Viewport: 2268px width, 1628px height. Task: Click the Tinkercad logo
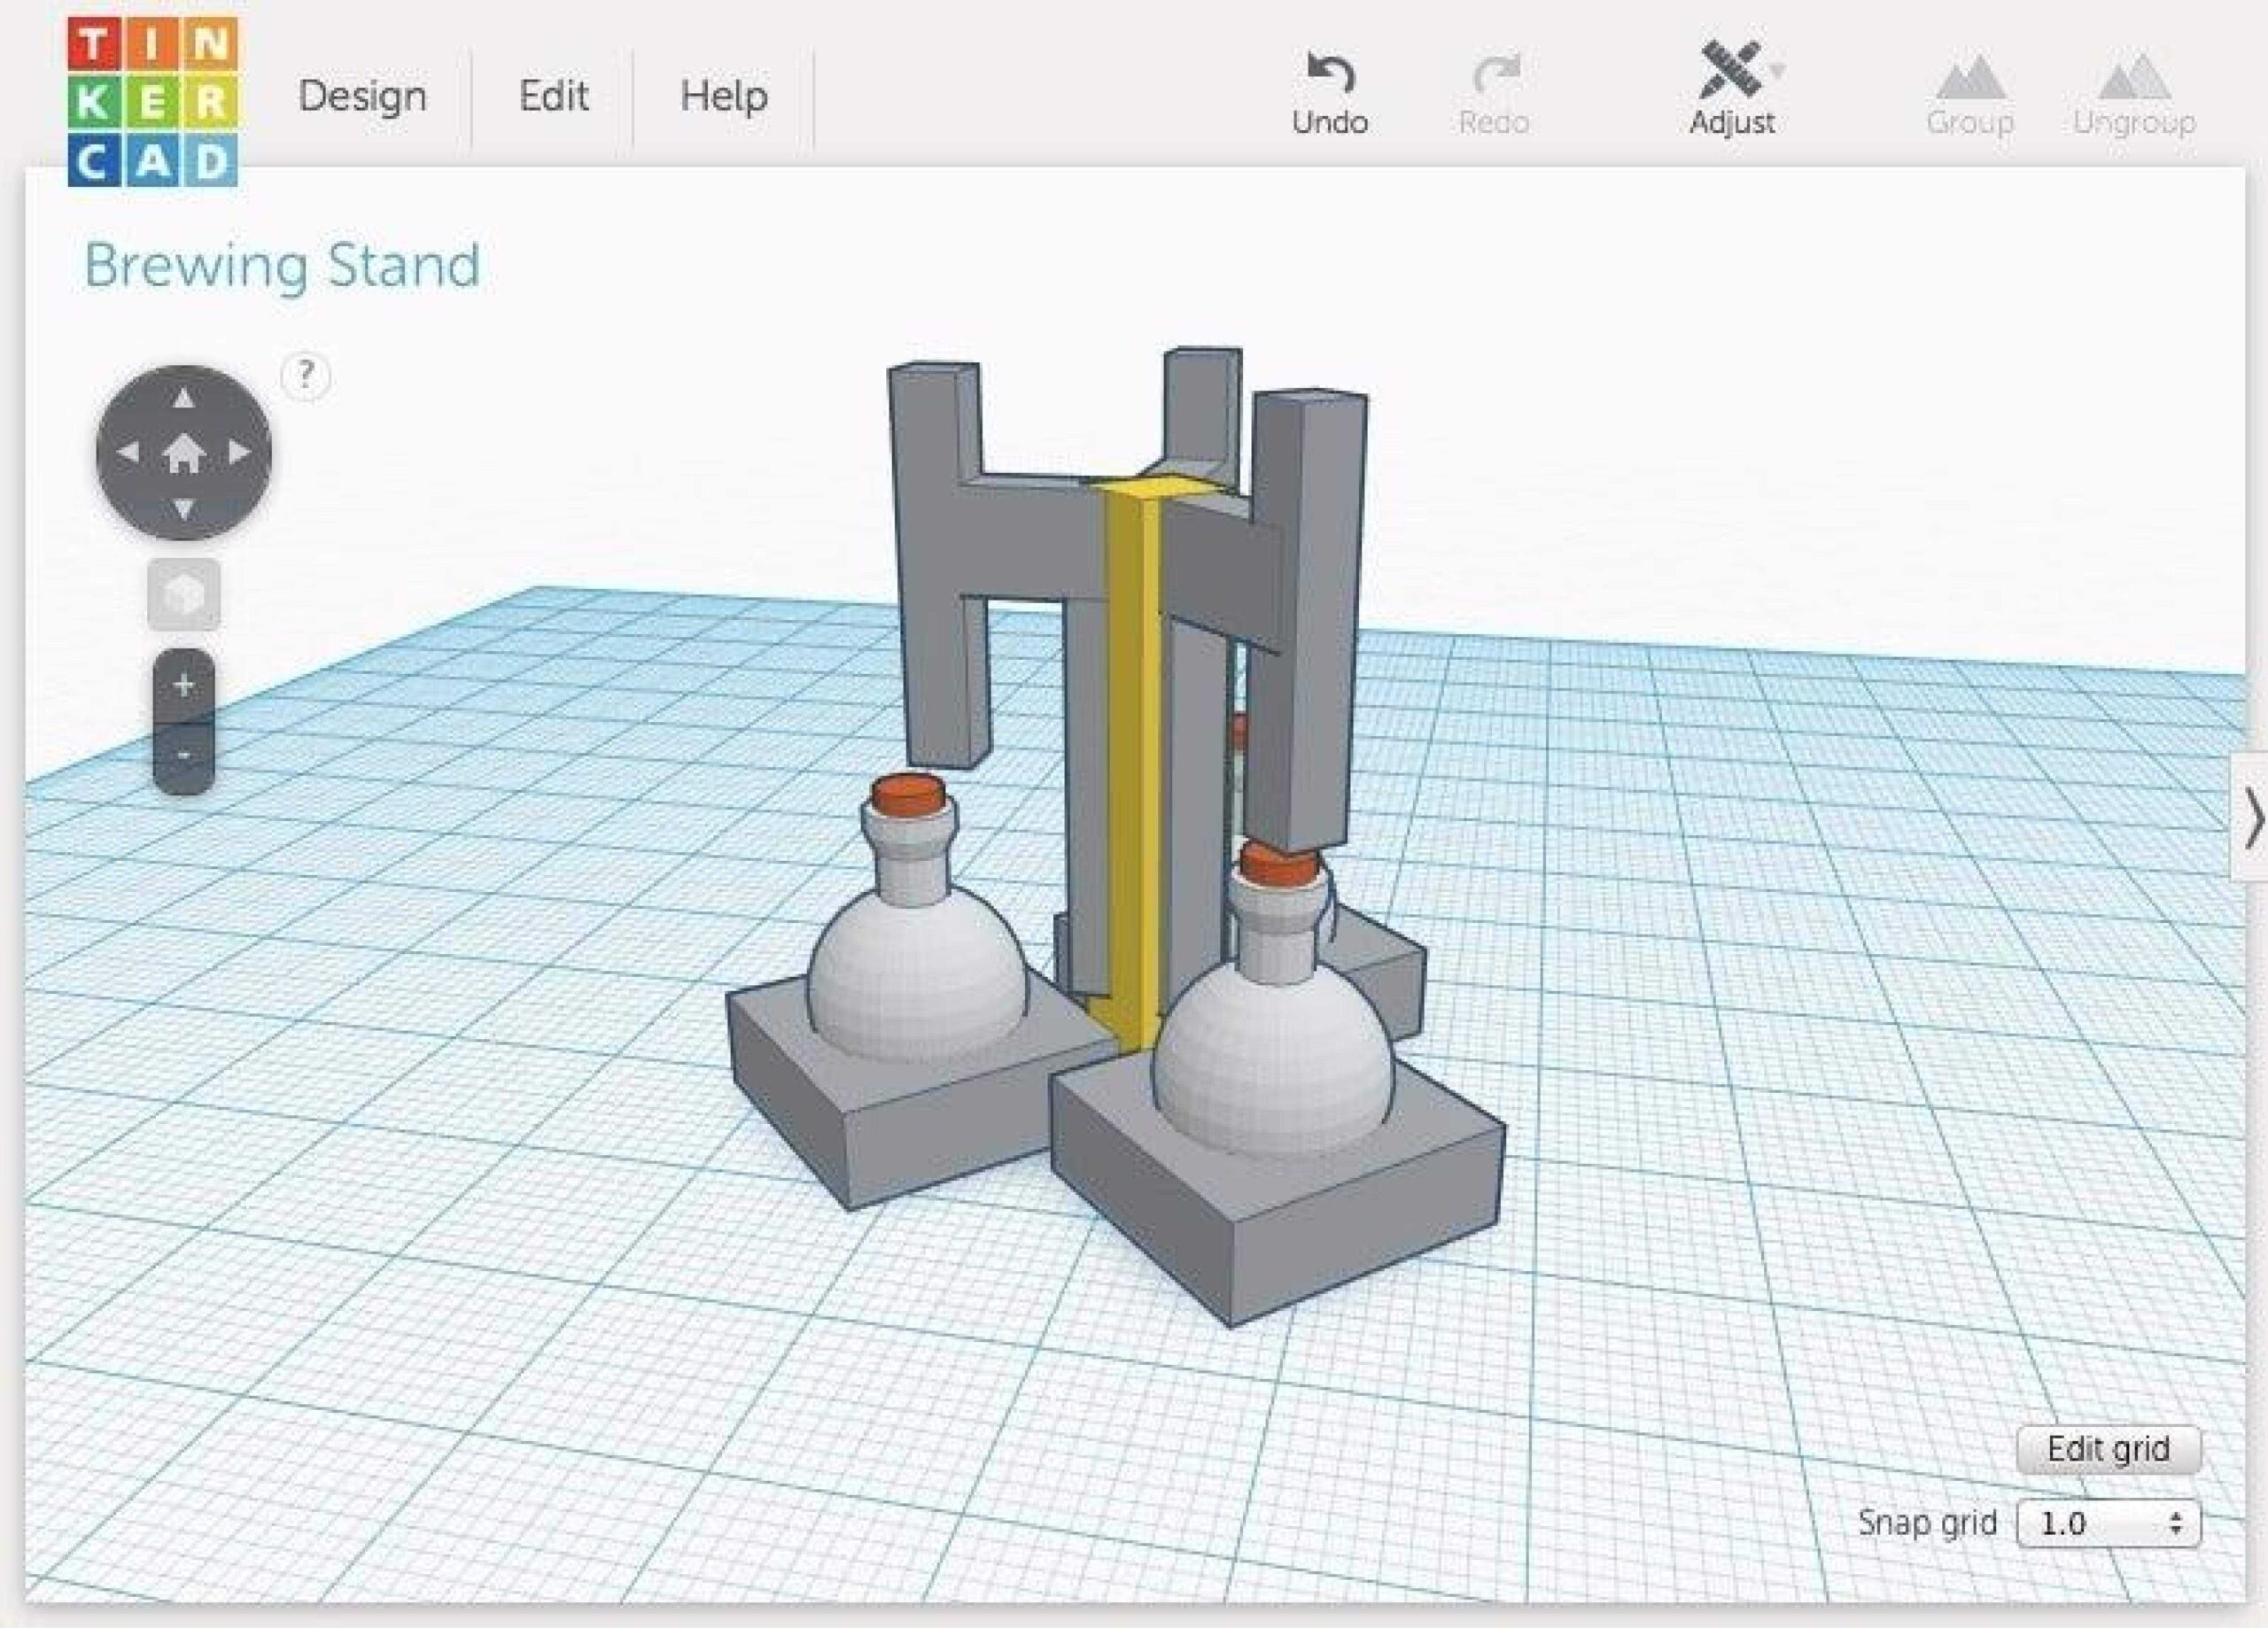pos(153,102)
